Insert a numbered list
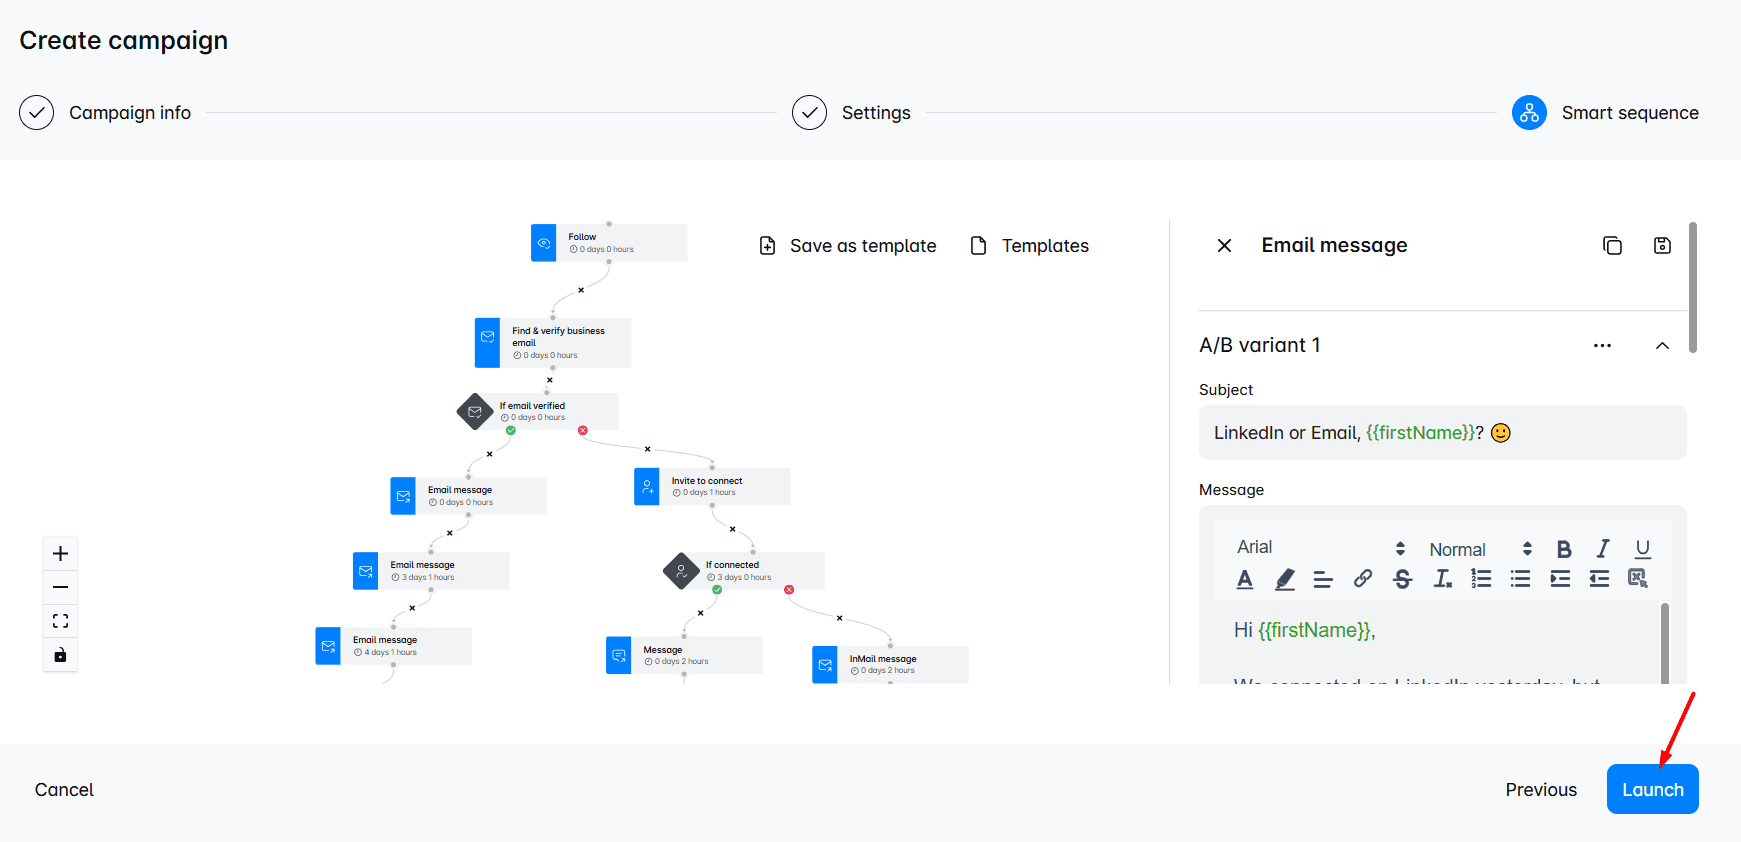The height and width of the screenshot is (842, 1741). click(1481, 578)
